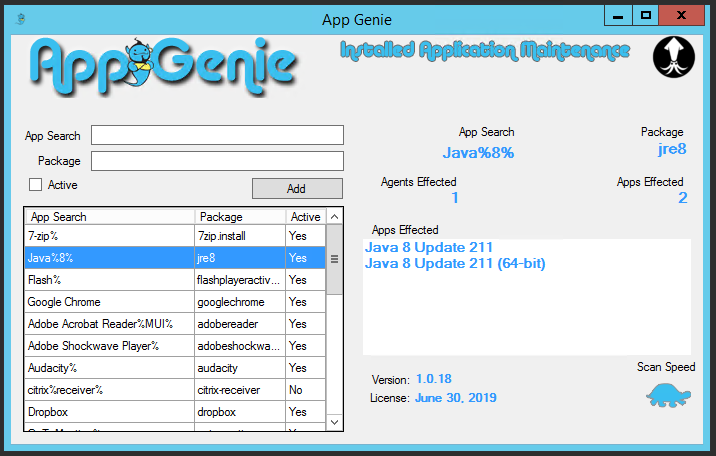Click the Add button

pyautogui.click(x=296, y=188)
